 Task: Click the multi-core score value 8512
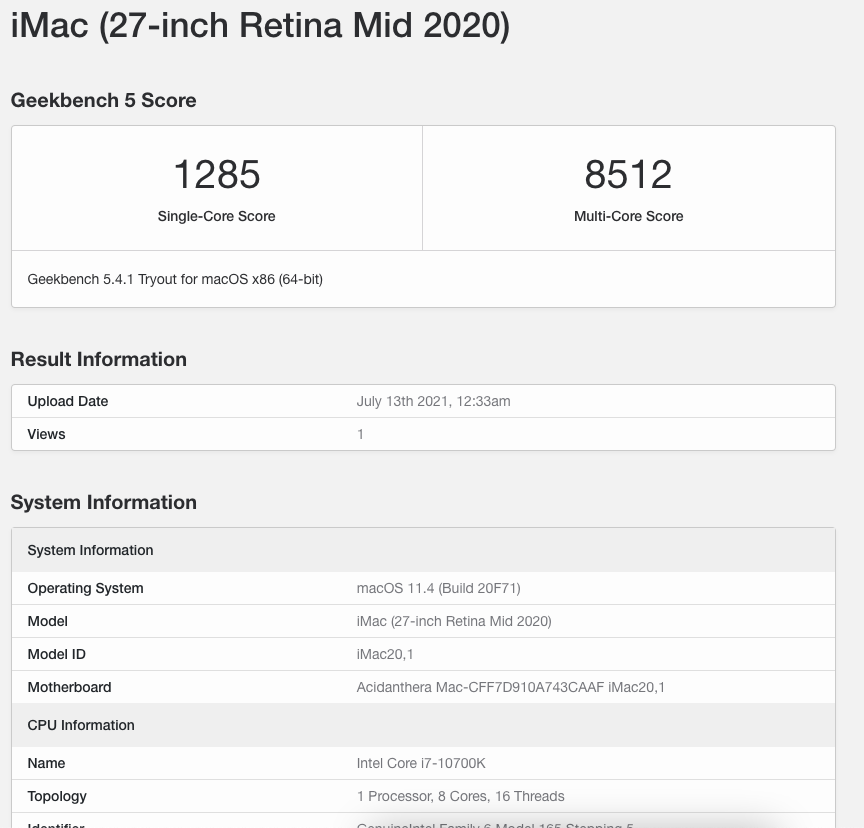[628, 174]
